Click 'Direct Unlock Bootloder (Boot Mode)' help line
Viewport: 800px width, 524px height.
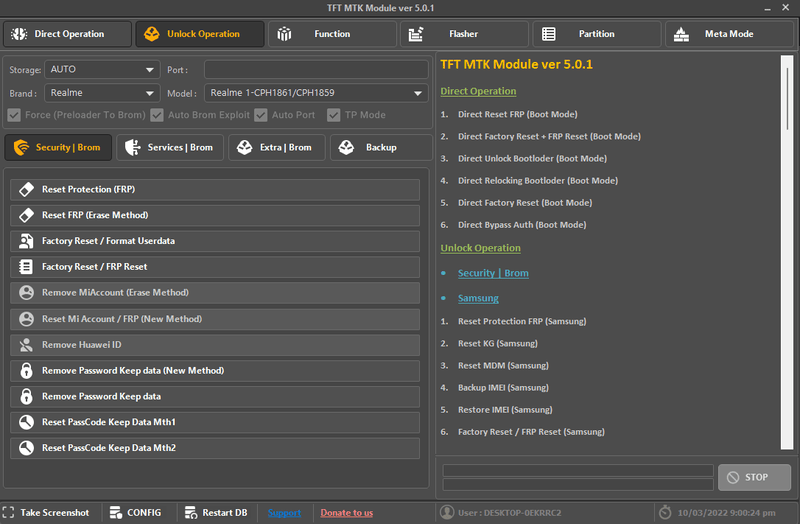[x=532, y=159]
